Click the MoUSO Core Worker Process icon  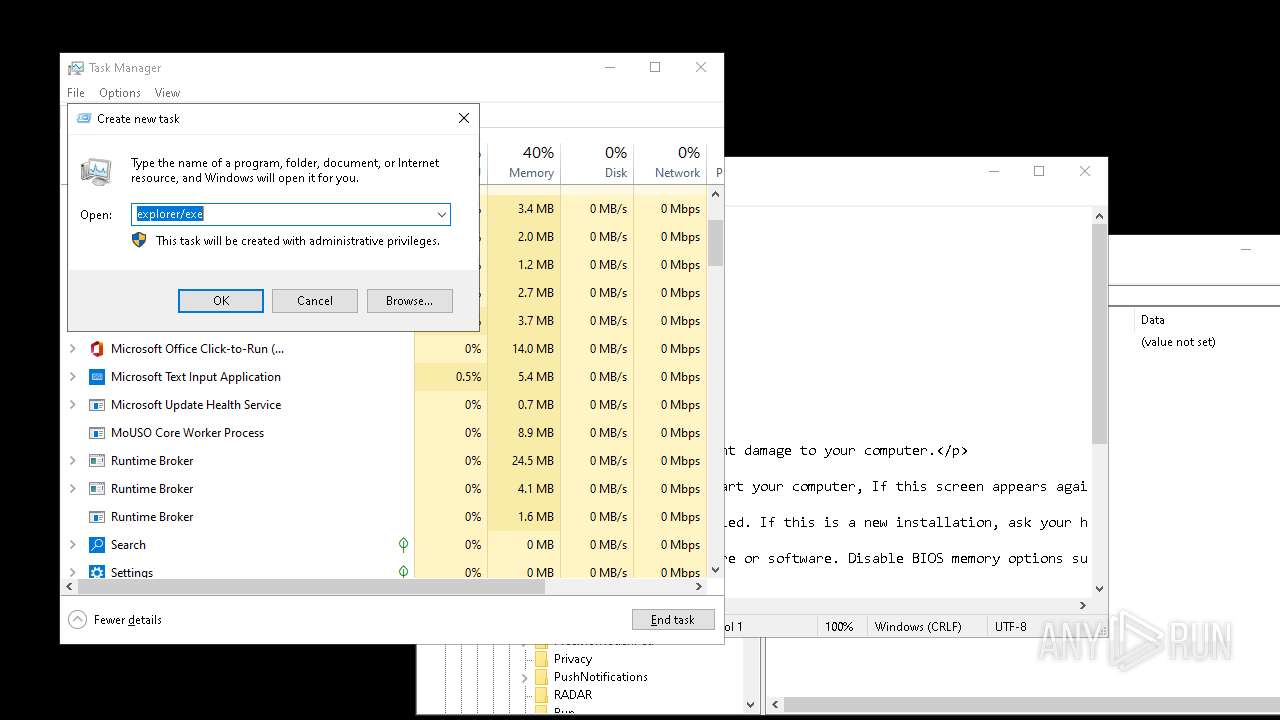point(97,433)
